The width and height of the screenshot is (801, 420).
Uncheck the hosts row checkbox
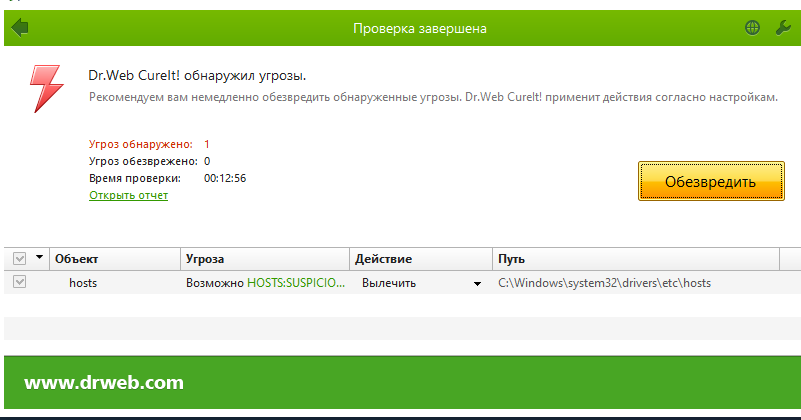[19, 282]
